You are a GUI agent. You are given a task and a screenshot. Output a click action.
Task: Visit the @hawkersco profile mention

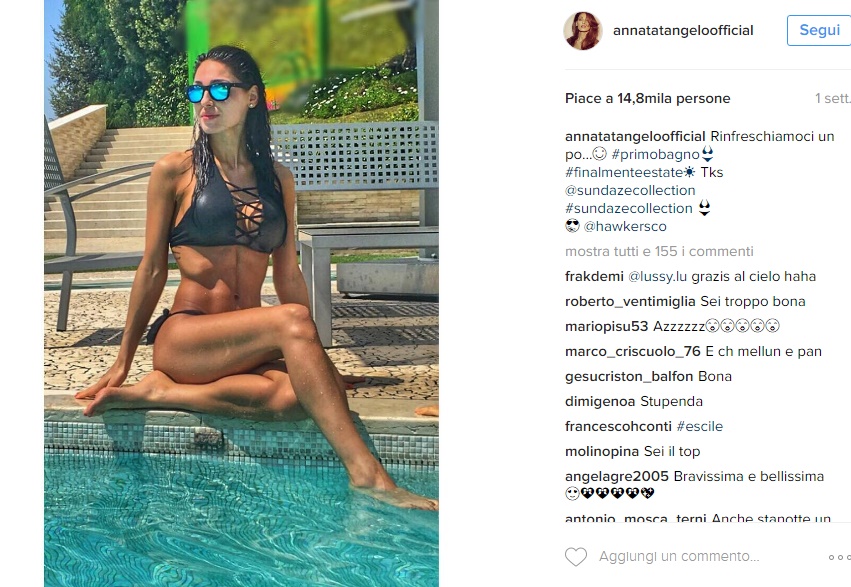[625, 226]
